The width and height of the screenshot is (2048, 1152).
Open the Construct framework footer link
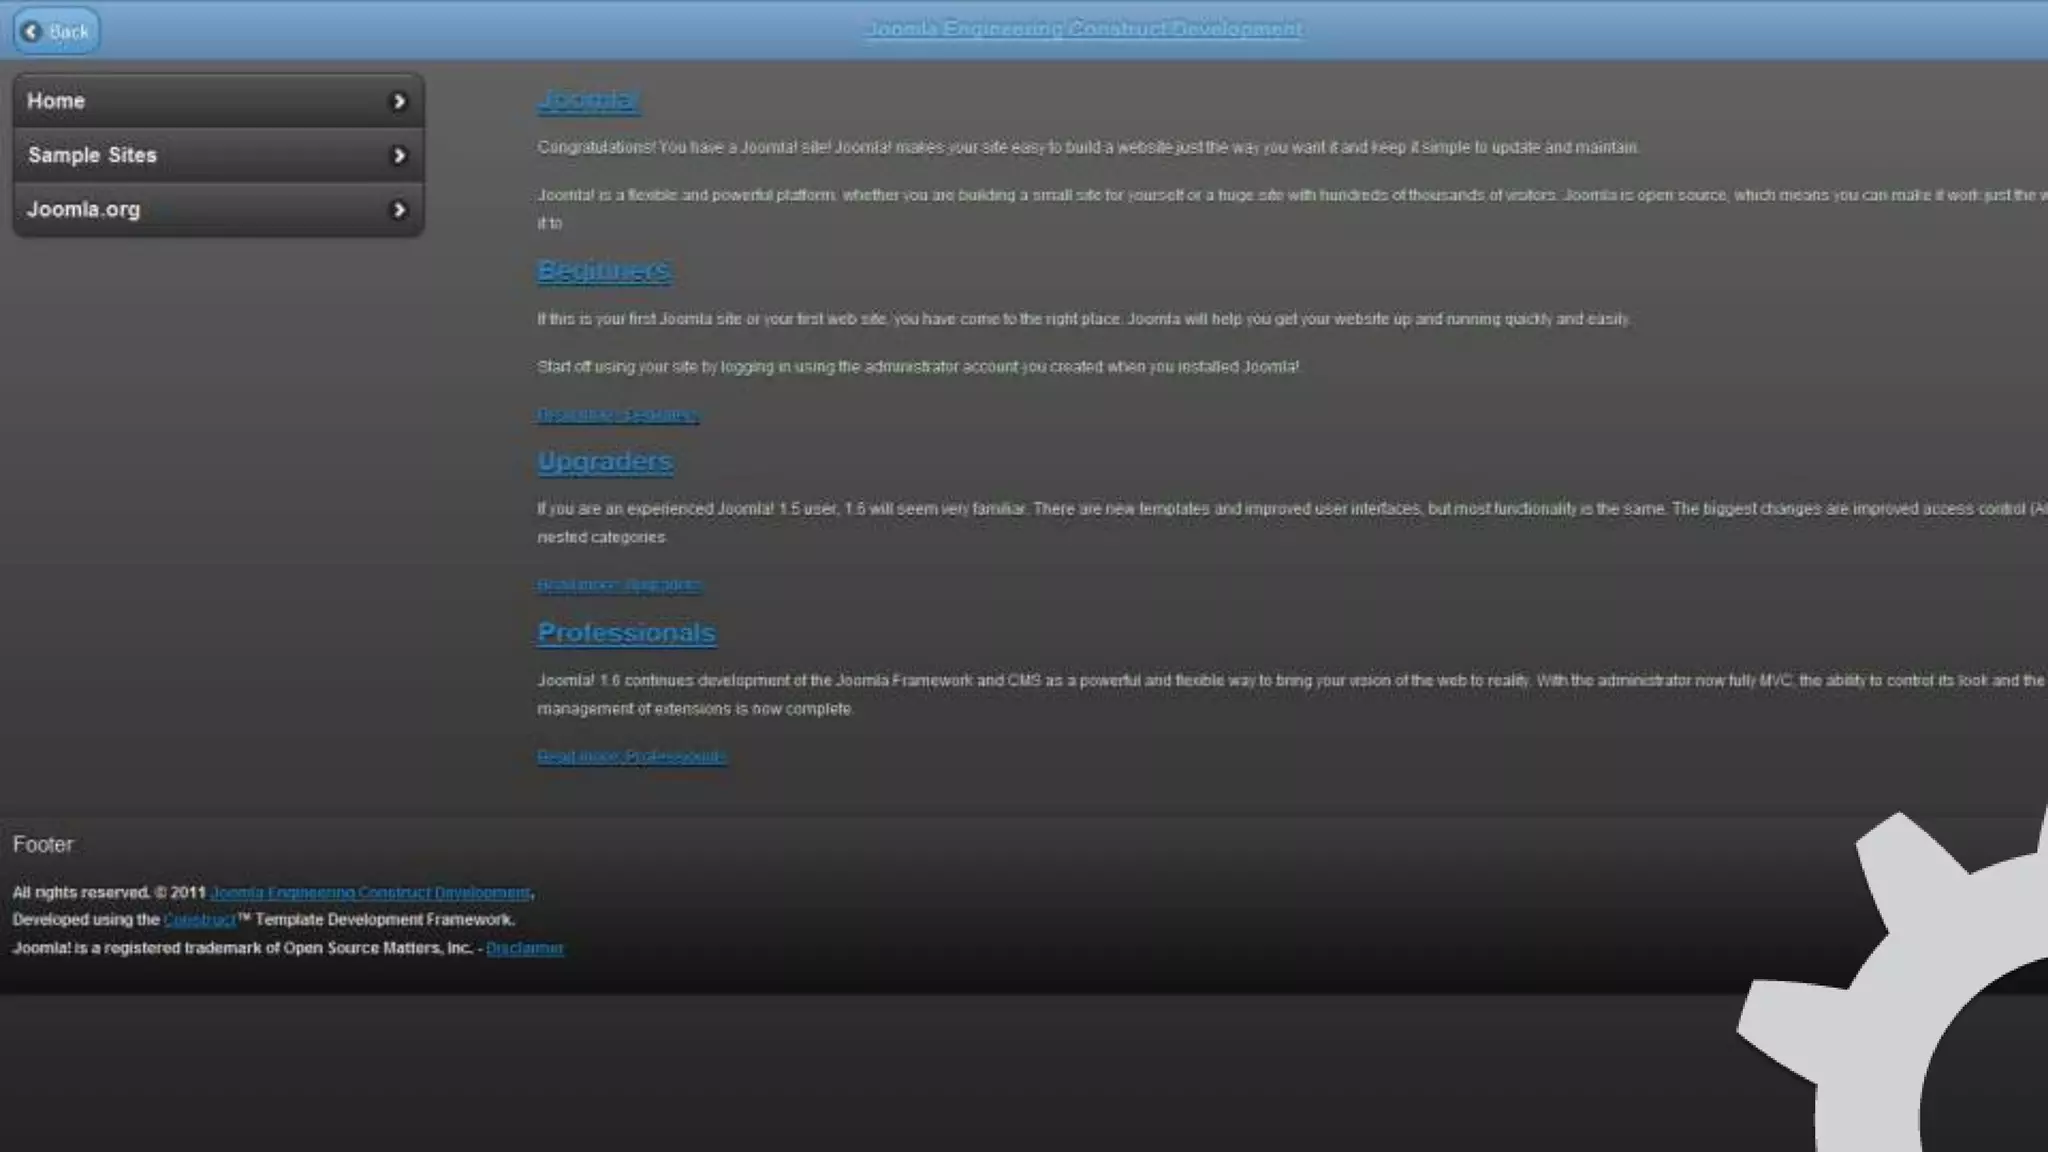[x=199, y=920]
